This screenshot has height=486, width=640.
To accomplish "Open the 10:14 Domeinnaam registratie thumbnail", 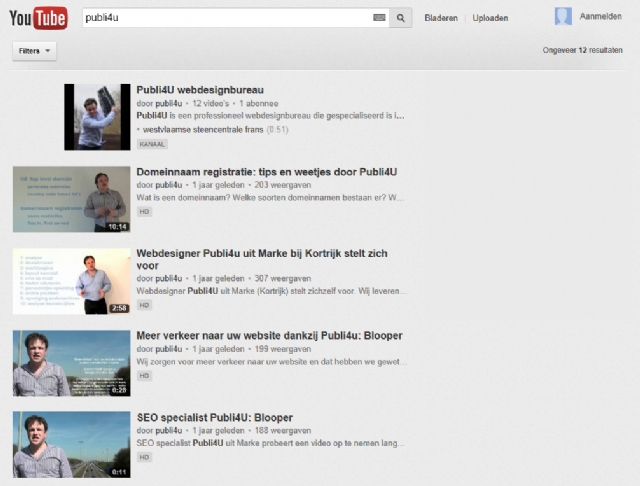I will click(71, 199).
